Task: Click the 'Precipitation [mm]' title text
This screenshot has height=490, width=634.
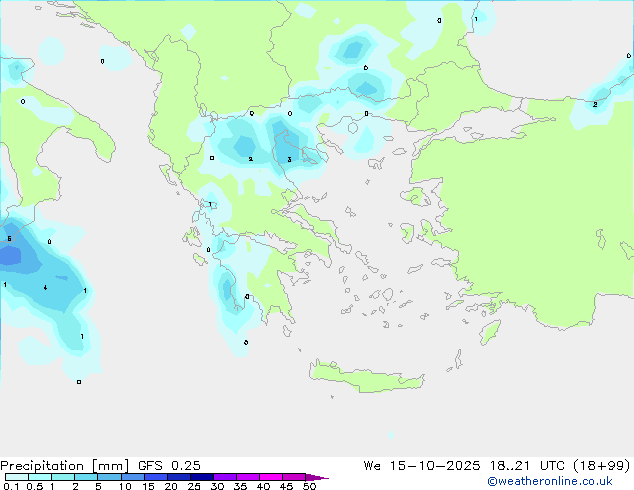Action: click(64, 466)
